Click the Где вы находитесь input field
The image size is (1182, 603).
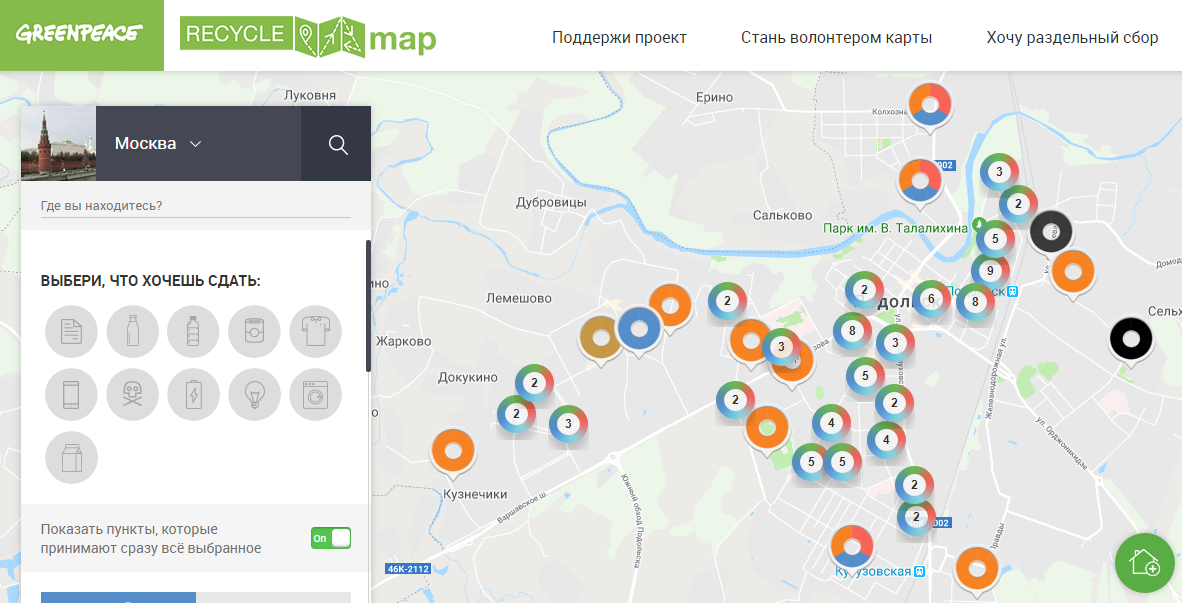pos(195,206)
